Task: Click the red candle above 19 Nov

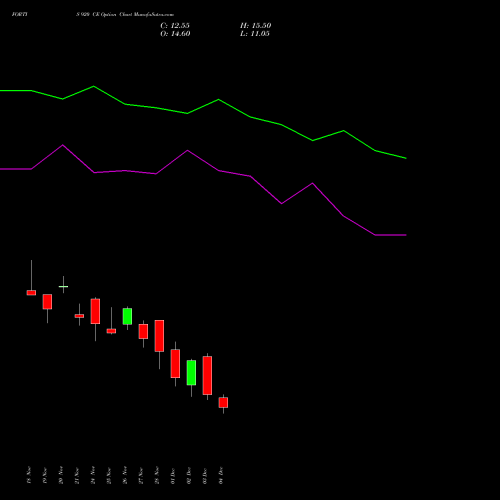Action: coord(47,302)
